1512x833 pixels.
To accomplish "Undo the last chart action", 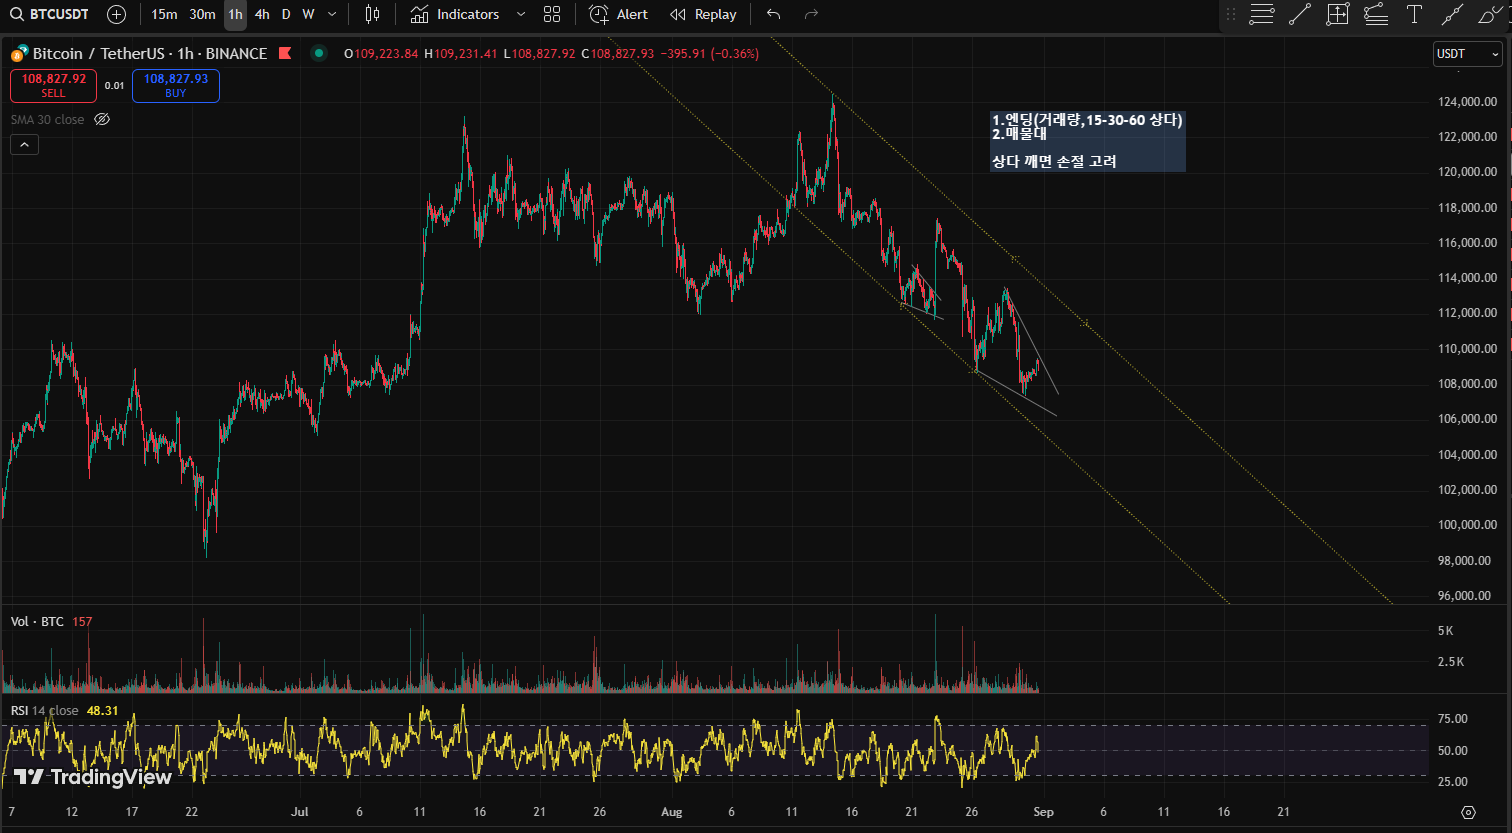I will coord(773,14).
